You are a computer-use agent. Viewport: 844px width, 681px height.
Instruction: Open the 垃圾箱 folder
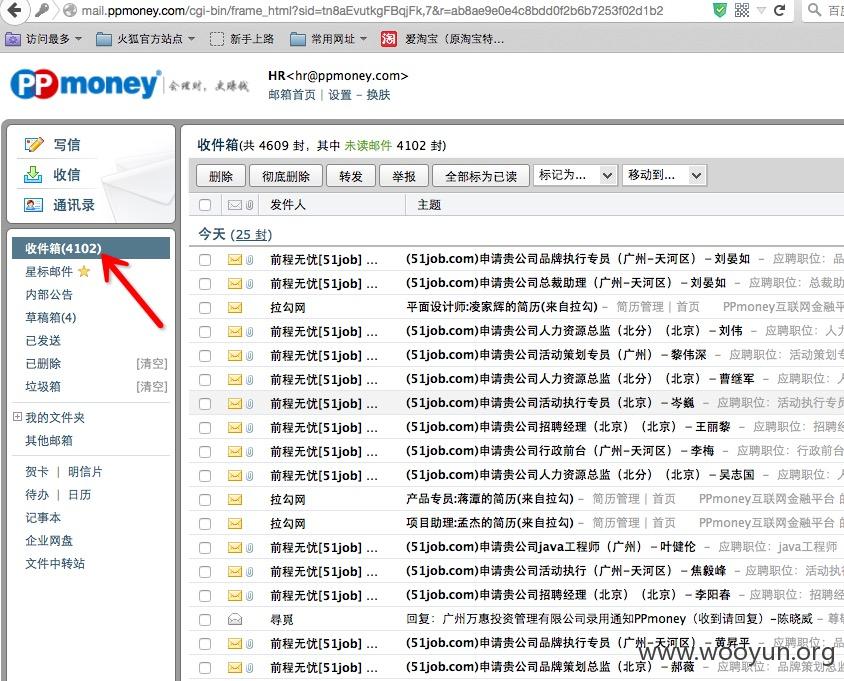(x=43, y=387)
